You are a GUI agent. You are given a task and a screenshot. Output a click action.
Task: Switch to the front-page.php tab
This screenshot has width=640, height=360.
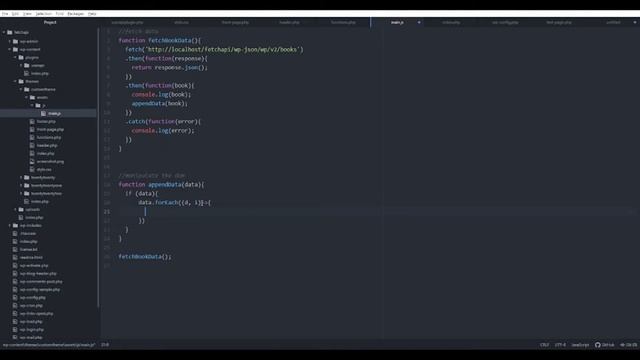click(236, 22)
